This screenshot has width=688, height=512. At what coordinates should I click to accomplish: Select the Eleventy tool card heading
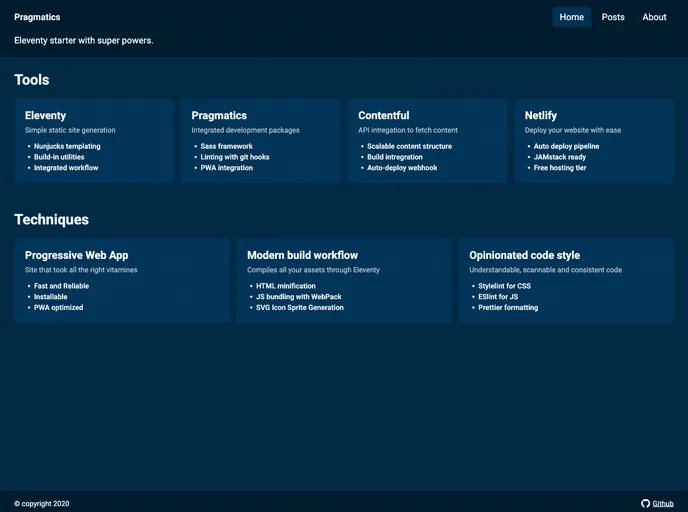click(46, 115)
